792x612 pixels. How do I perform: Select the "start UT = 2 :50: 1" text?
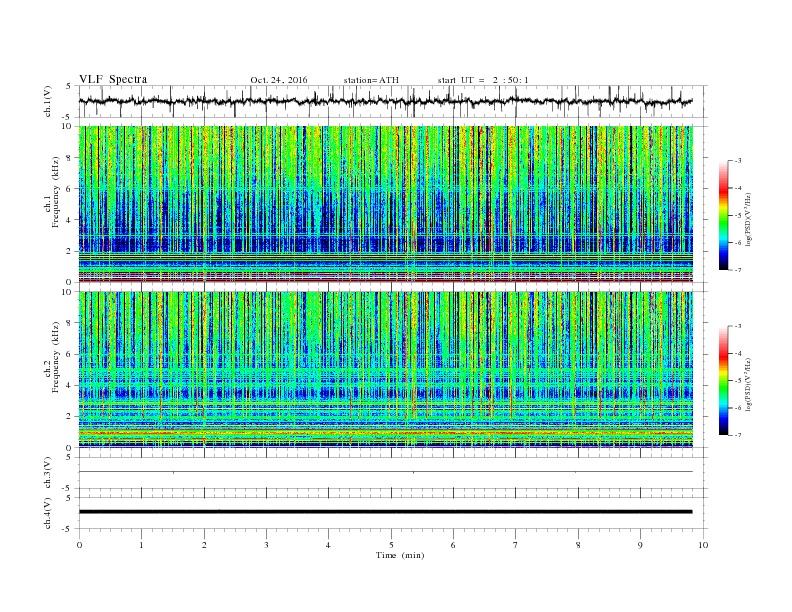[x=483, y=80]
